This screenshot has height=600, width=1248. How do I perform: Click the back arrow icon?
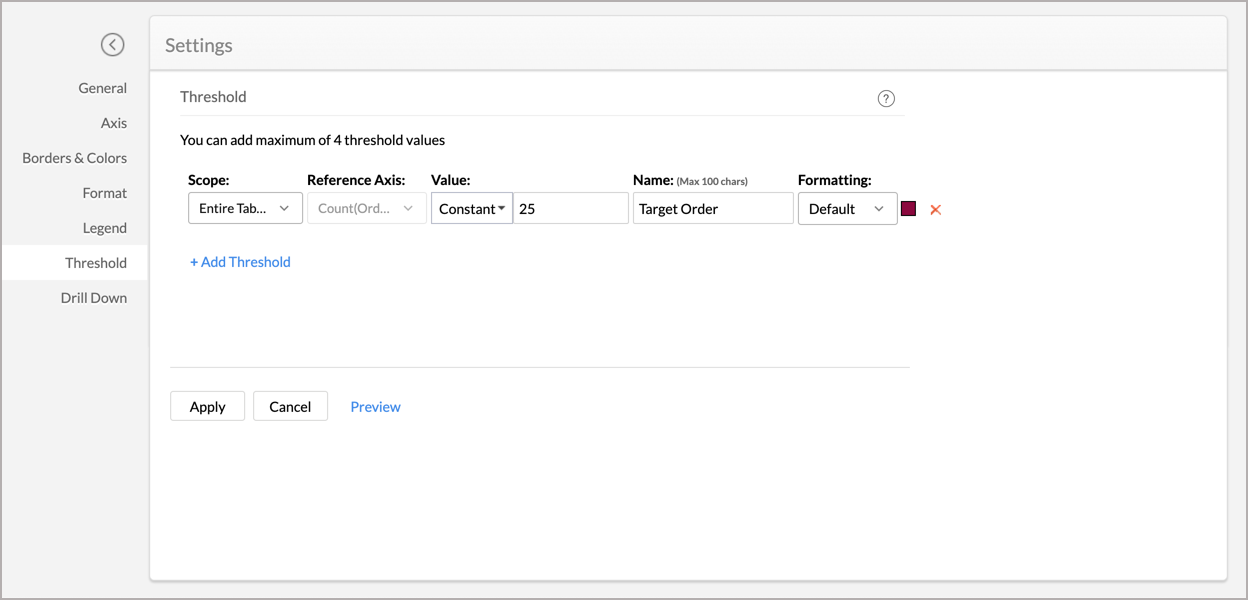coord(113,45)
